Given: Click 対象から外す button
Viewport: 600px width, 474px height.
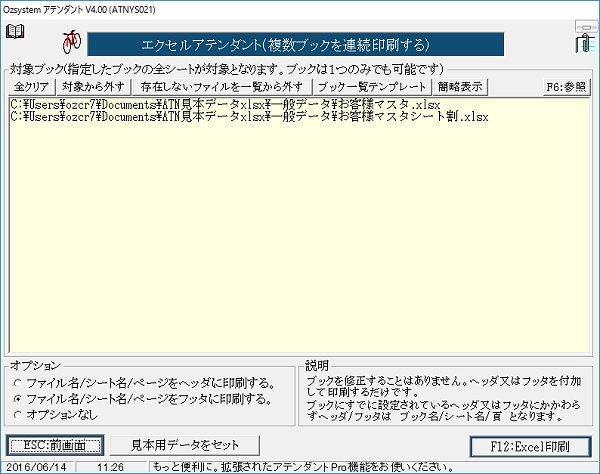Looking at the screenshot, I should coord(93,87).
